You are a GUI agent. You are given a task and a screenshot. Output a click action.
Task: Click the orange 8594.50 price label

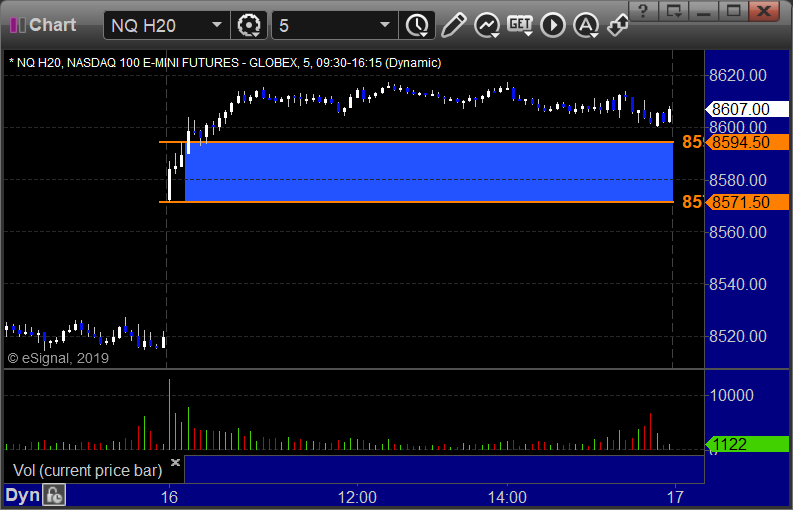(746, 142)
